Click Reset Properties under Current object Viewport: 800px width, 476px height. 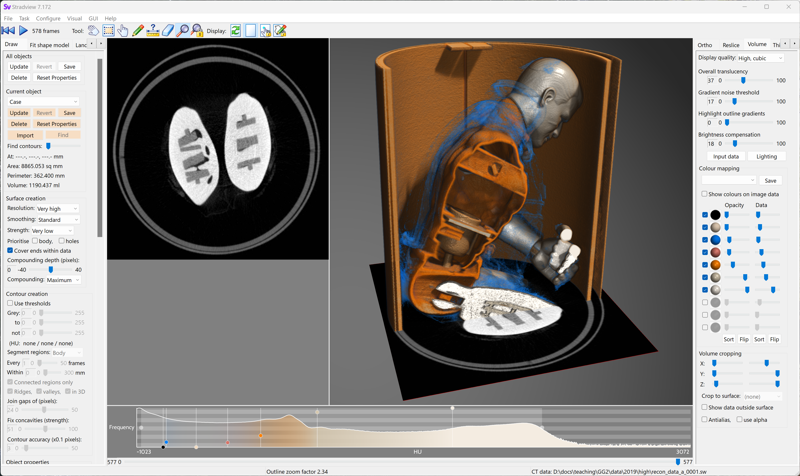57,124
